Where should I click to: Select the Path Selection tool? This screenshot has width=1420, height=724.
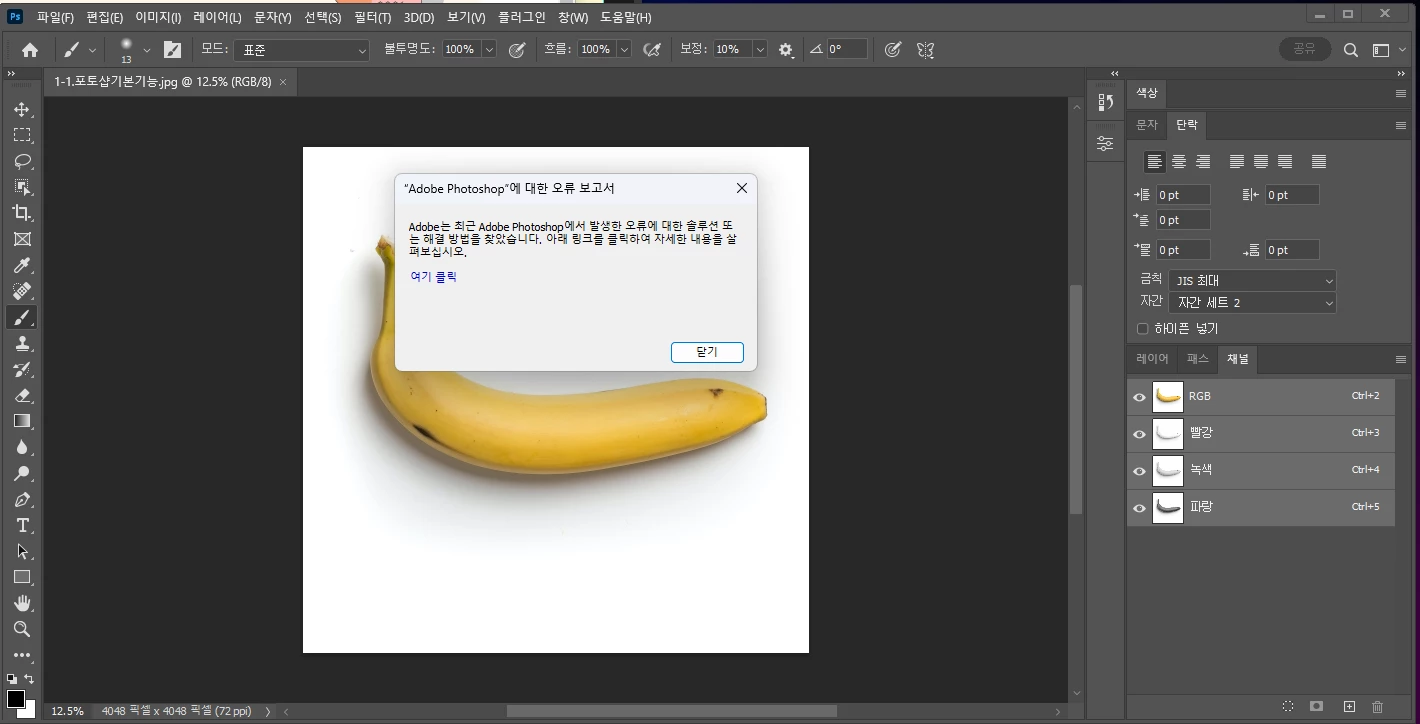[22, 551]
